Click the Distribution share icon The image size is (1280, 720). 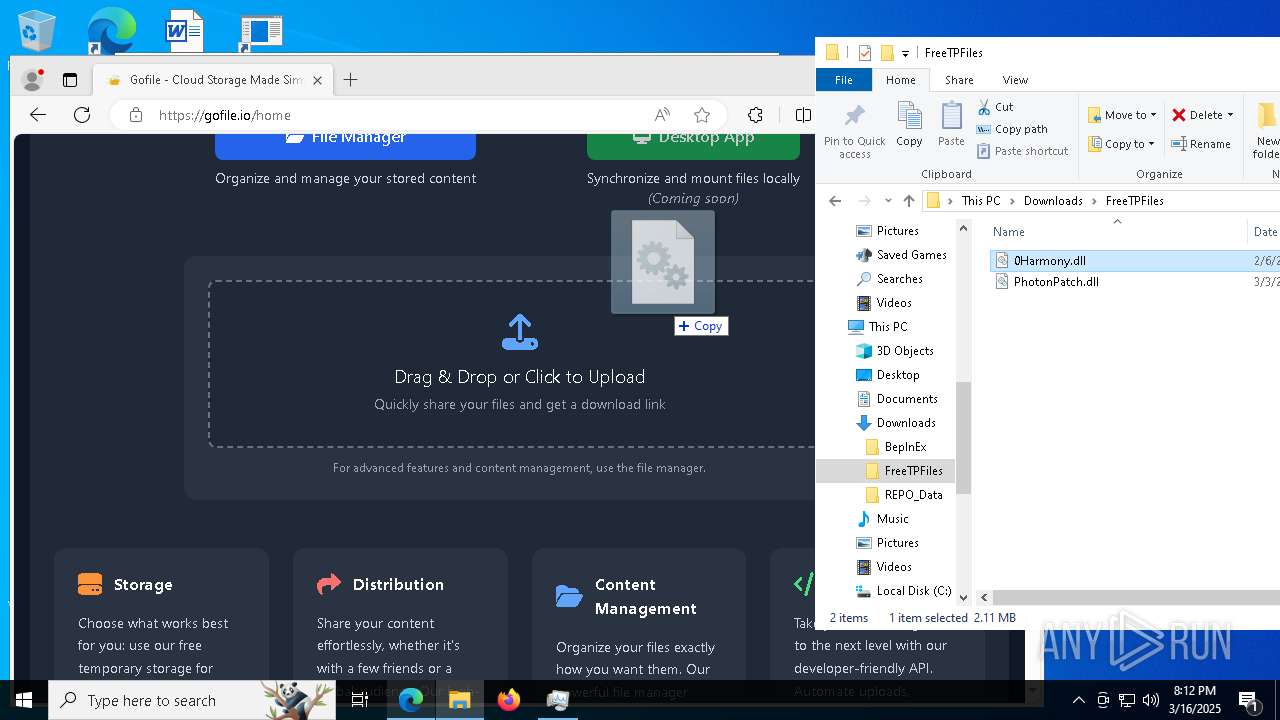coord(329,584)
